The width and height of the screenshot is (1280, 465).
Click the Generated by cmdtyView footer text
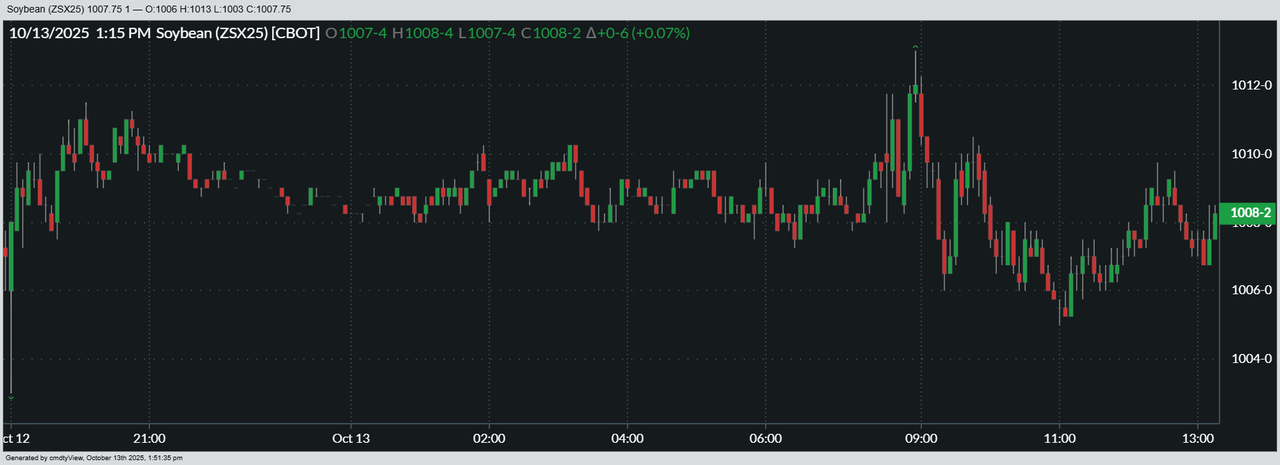(x=92, y=458)
